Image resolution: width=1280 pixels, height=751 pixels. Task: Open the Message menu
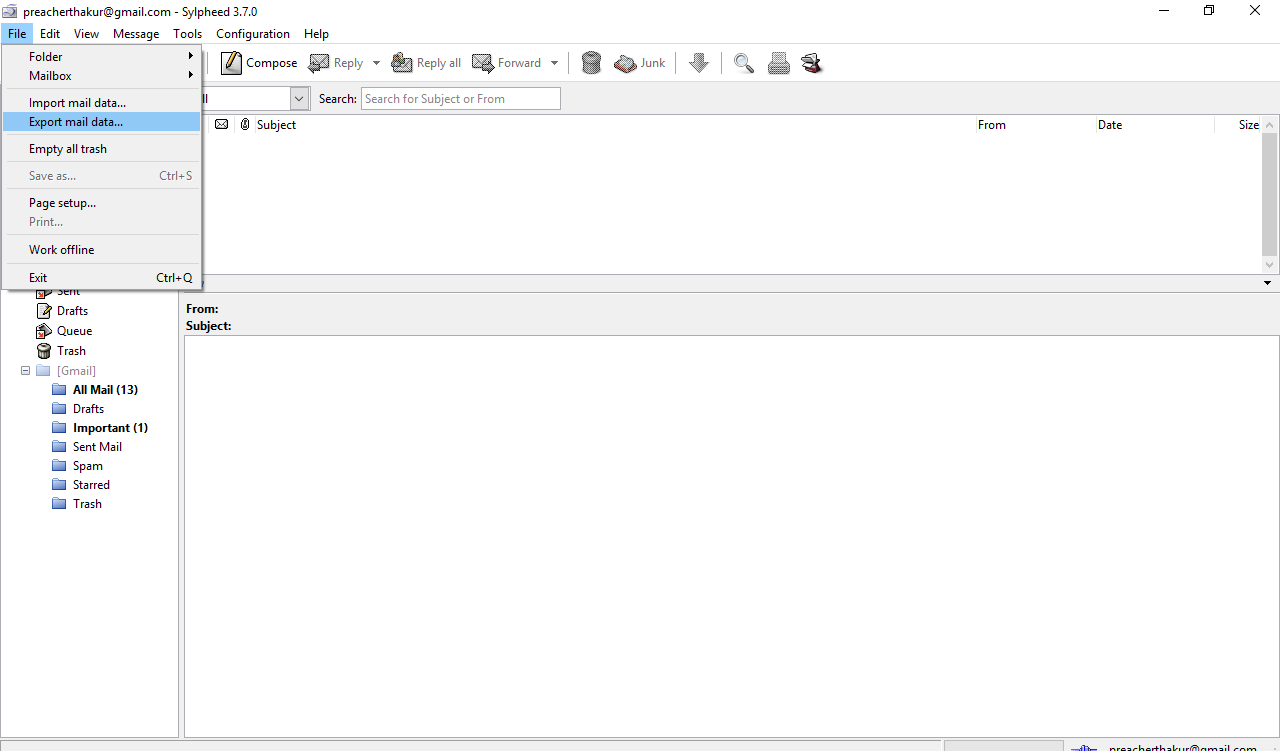click(x=136, y=34)
